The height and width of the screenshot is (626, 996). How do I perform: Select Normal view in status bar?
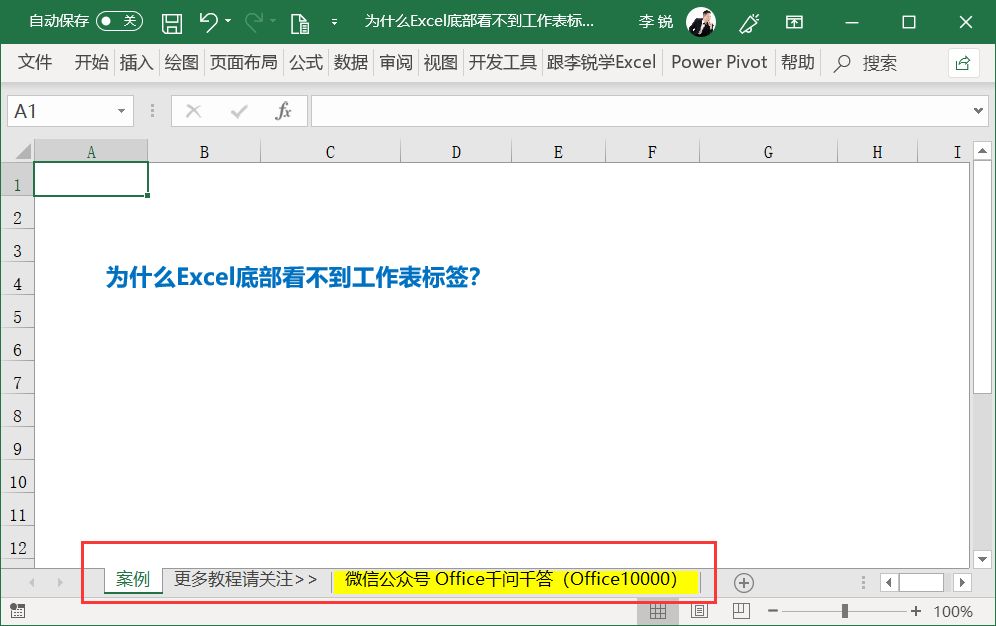(658, 610)
